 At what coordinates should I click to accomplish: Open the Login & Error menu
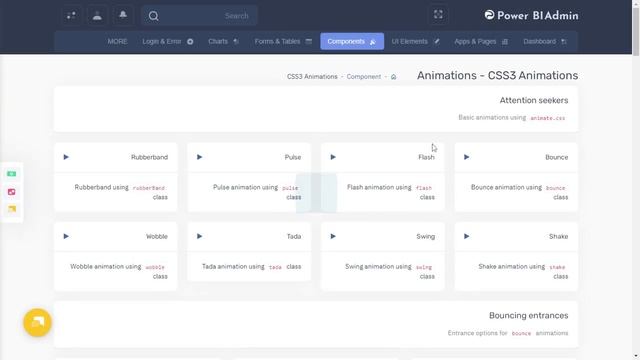tap(167, 41)
